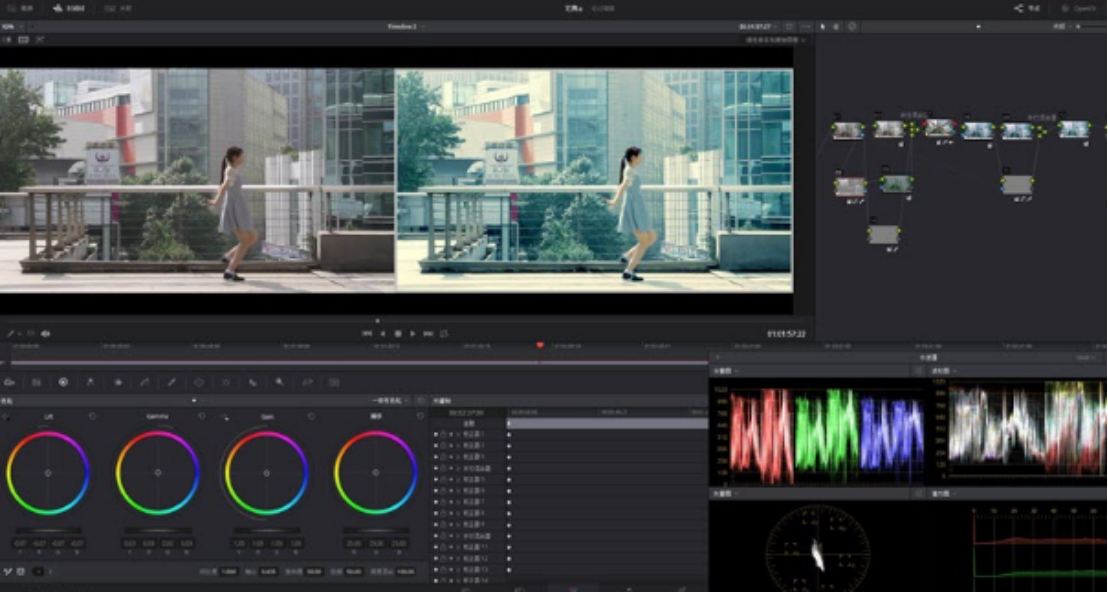
Task: Reset the Gamma color wheel
Action: 202,416
